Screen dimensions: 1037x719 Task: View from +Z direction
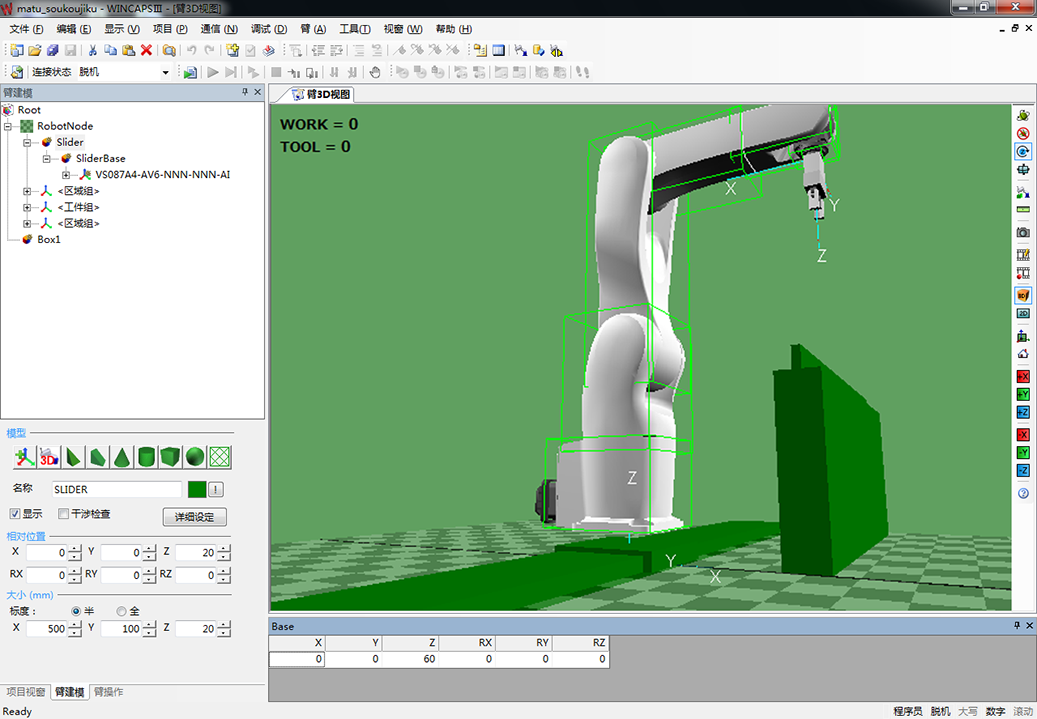[1022, 412]
